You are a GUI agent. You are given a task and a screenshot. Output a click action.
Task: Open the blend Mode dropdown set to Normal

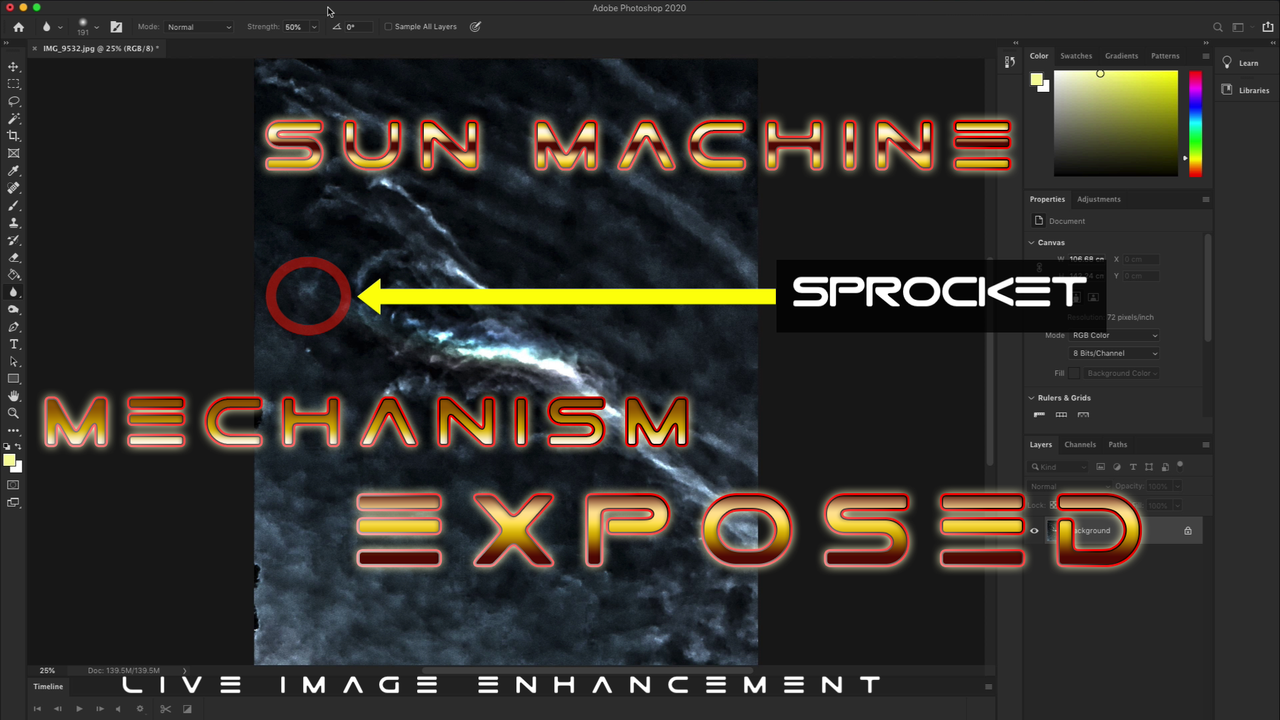point(198,27)
